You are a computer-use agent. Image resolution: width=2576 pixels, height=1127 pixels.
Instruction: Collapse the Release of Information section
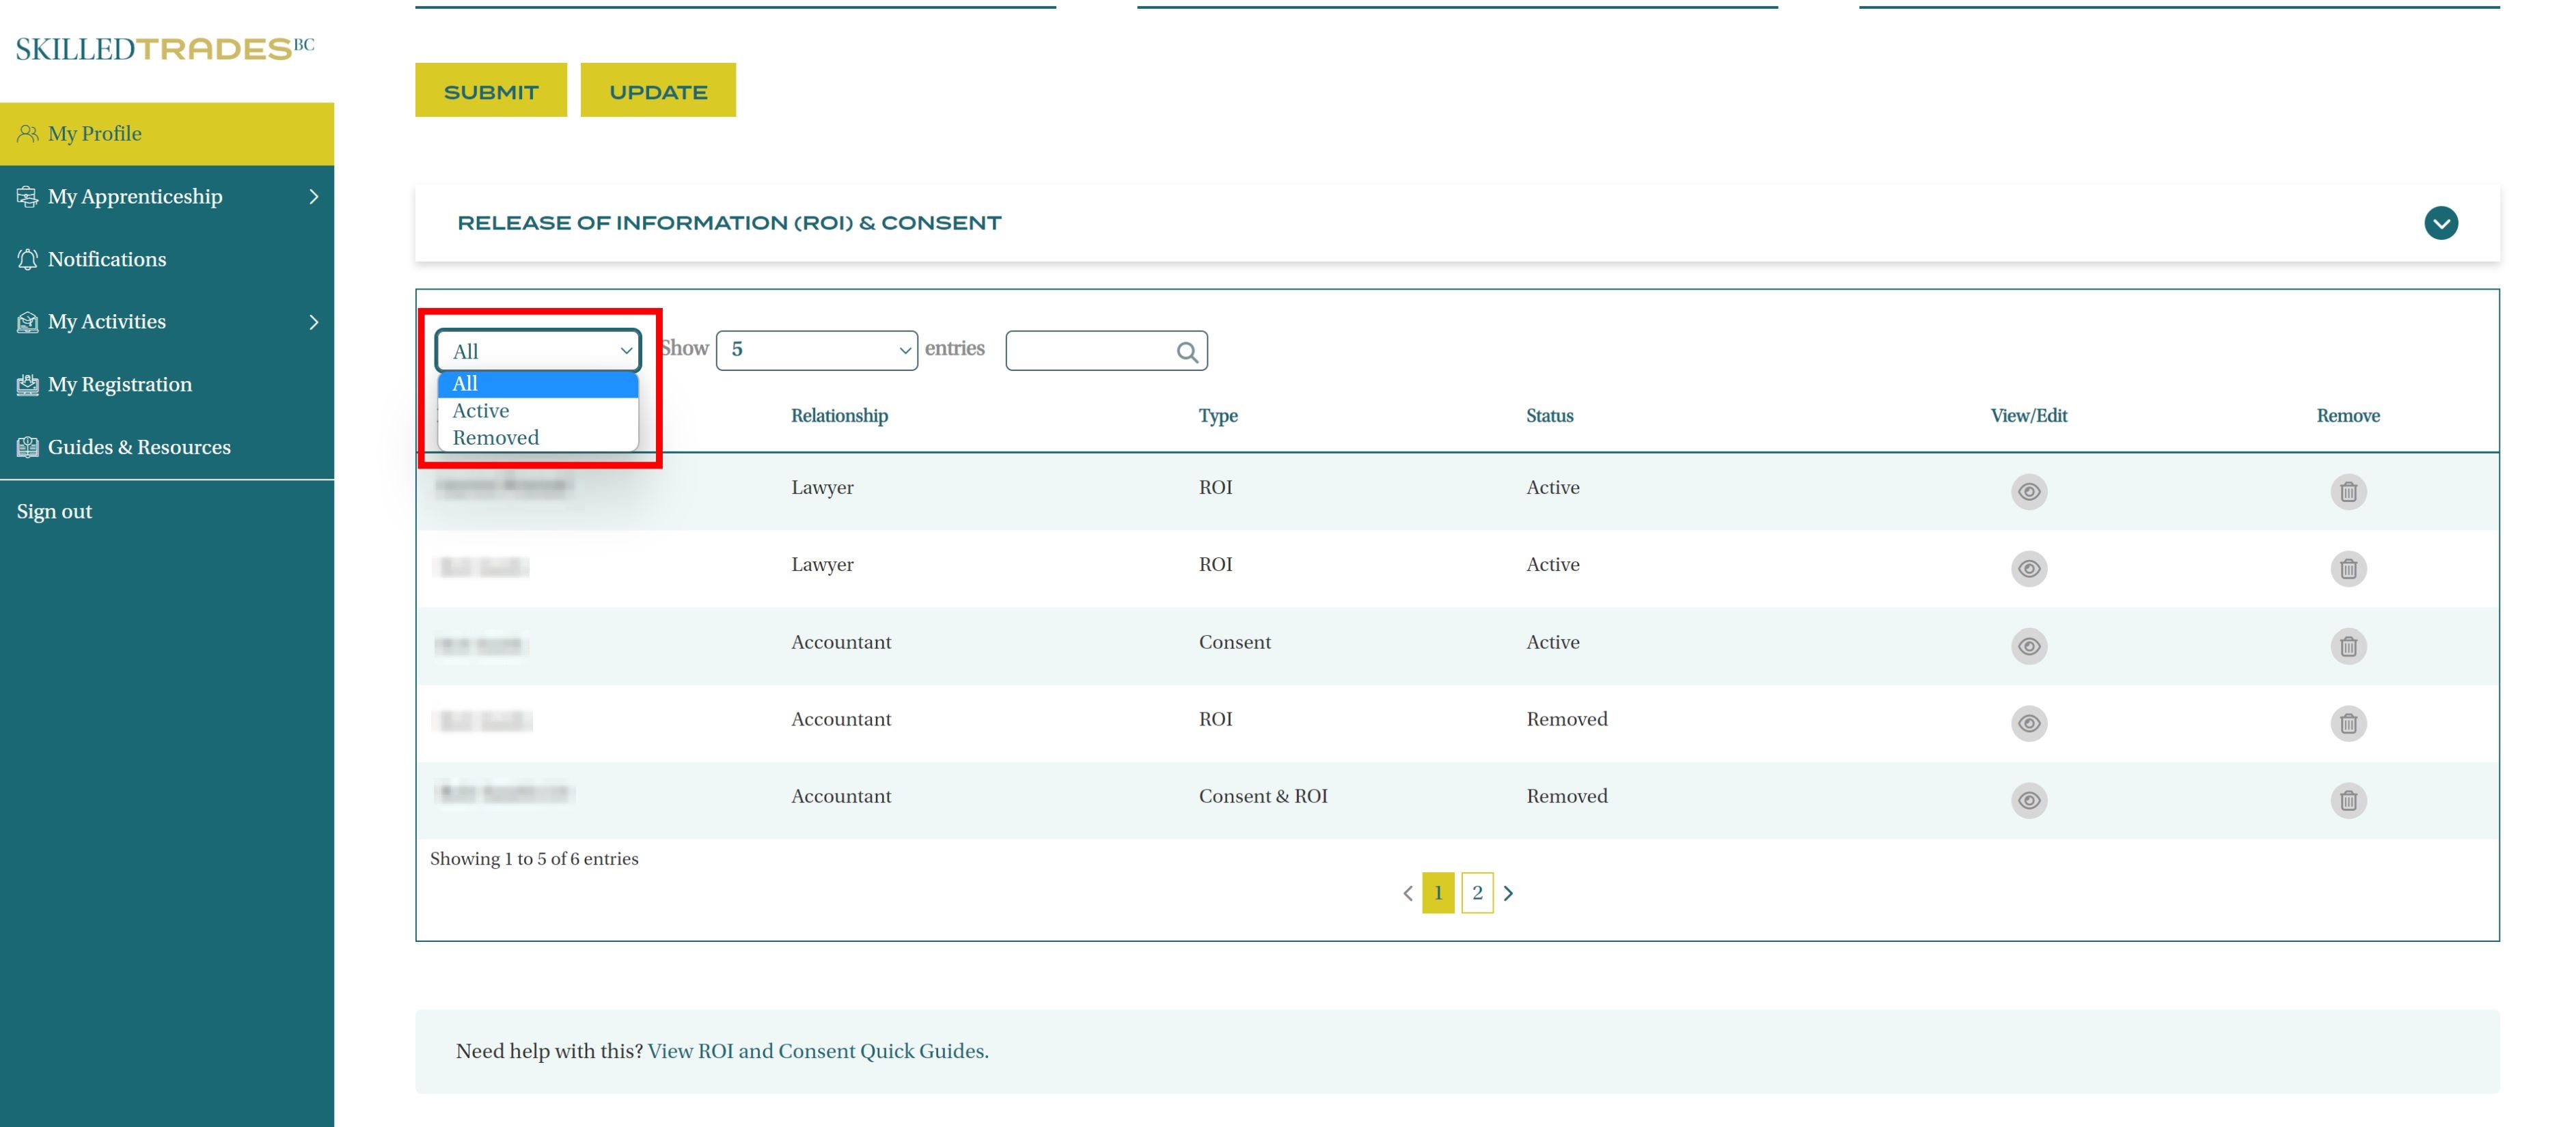(x=2440, y=223)
